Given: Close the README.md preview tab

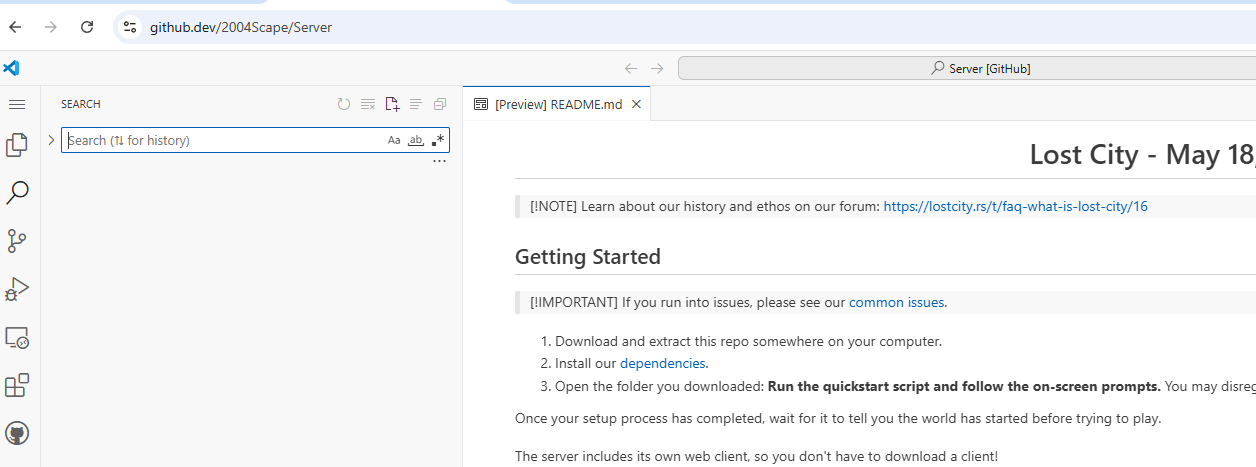Looking at the screenshot, I should tap(636, 104).
